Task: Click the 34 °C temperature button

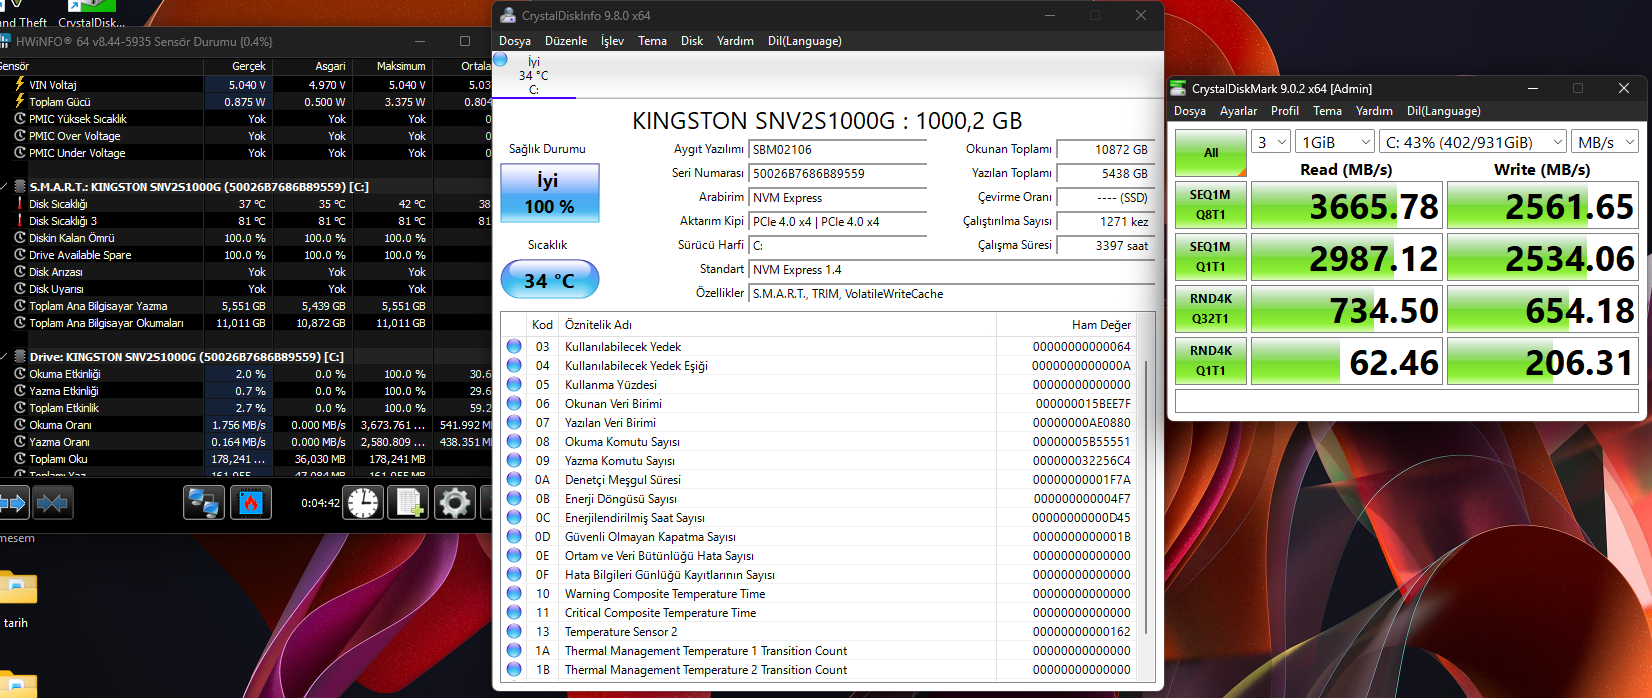Action: 549,279
